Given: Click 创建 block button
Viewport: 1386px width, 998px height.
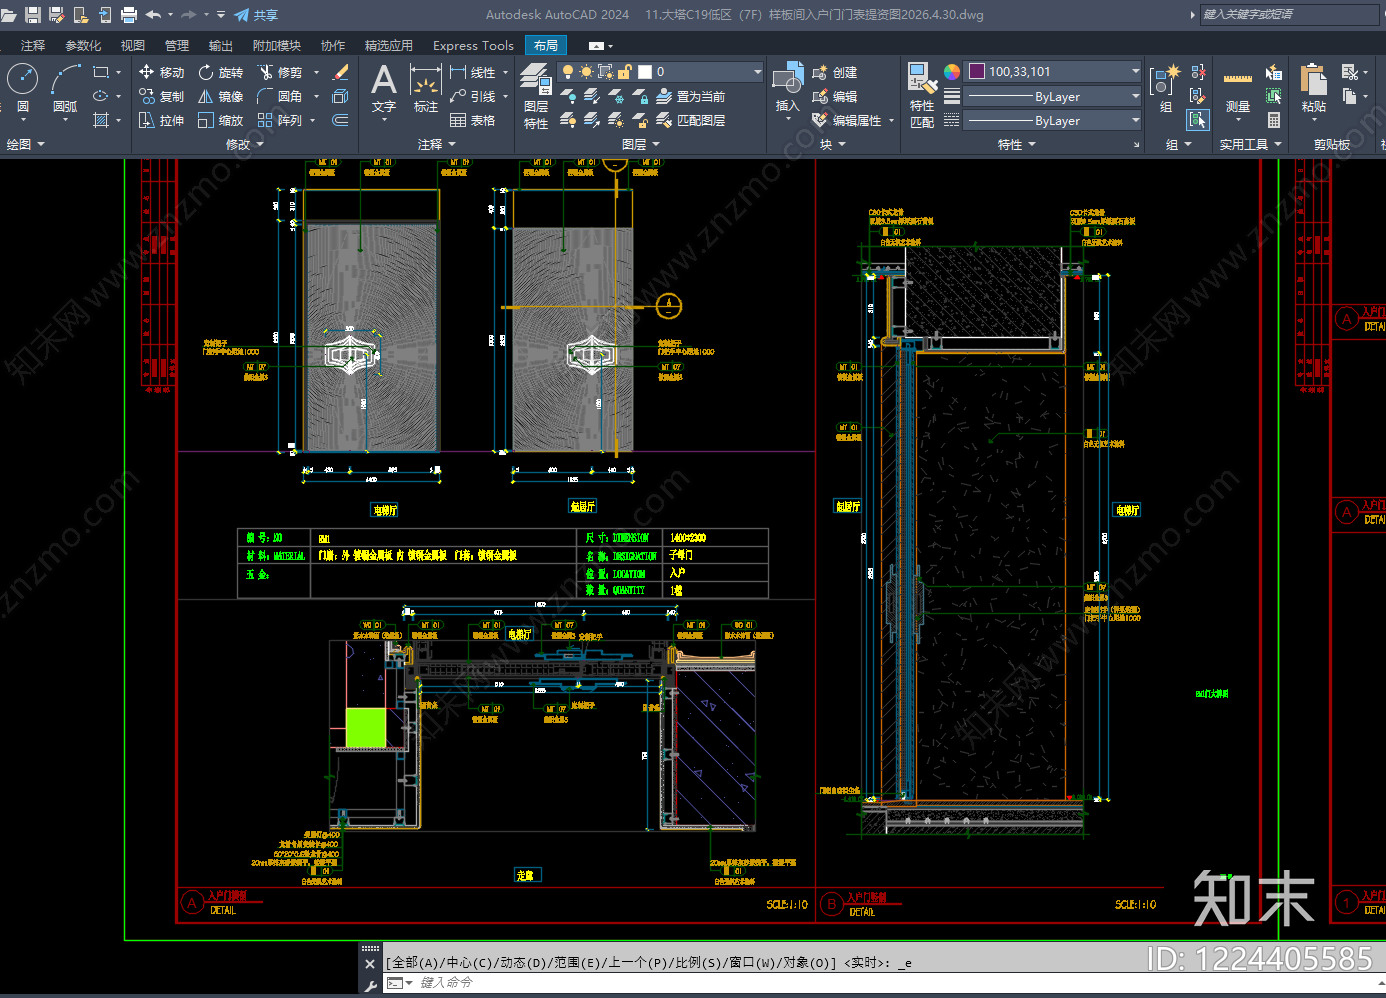Looking at the screenshot, I should click(x=835, y=72).
